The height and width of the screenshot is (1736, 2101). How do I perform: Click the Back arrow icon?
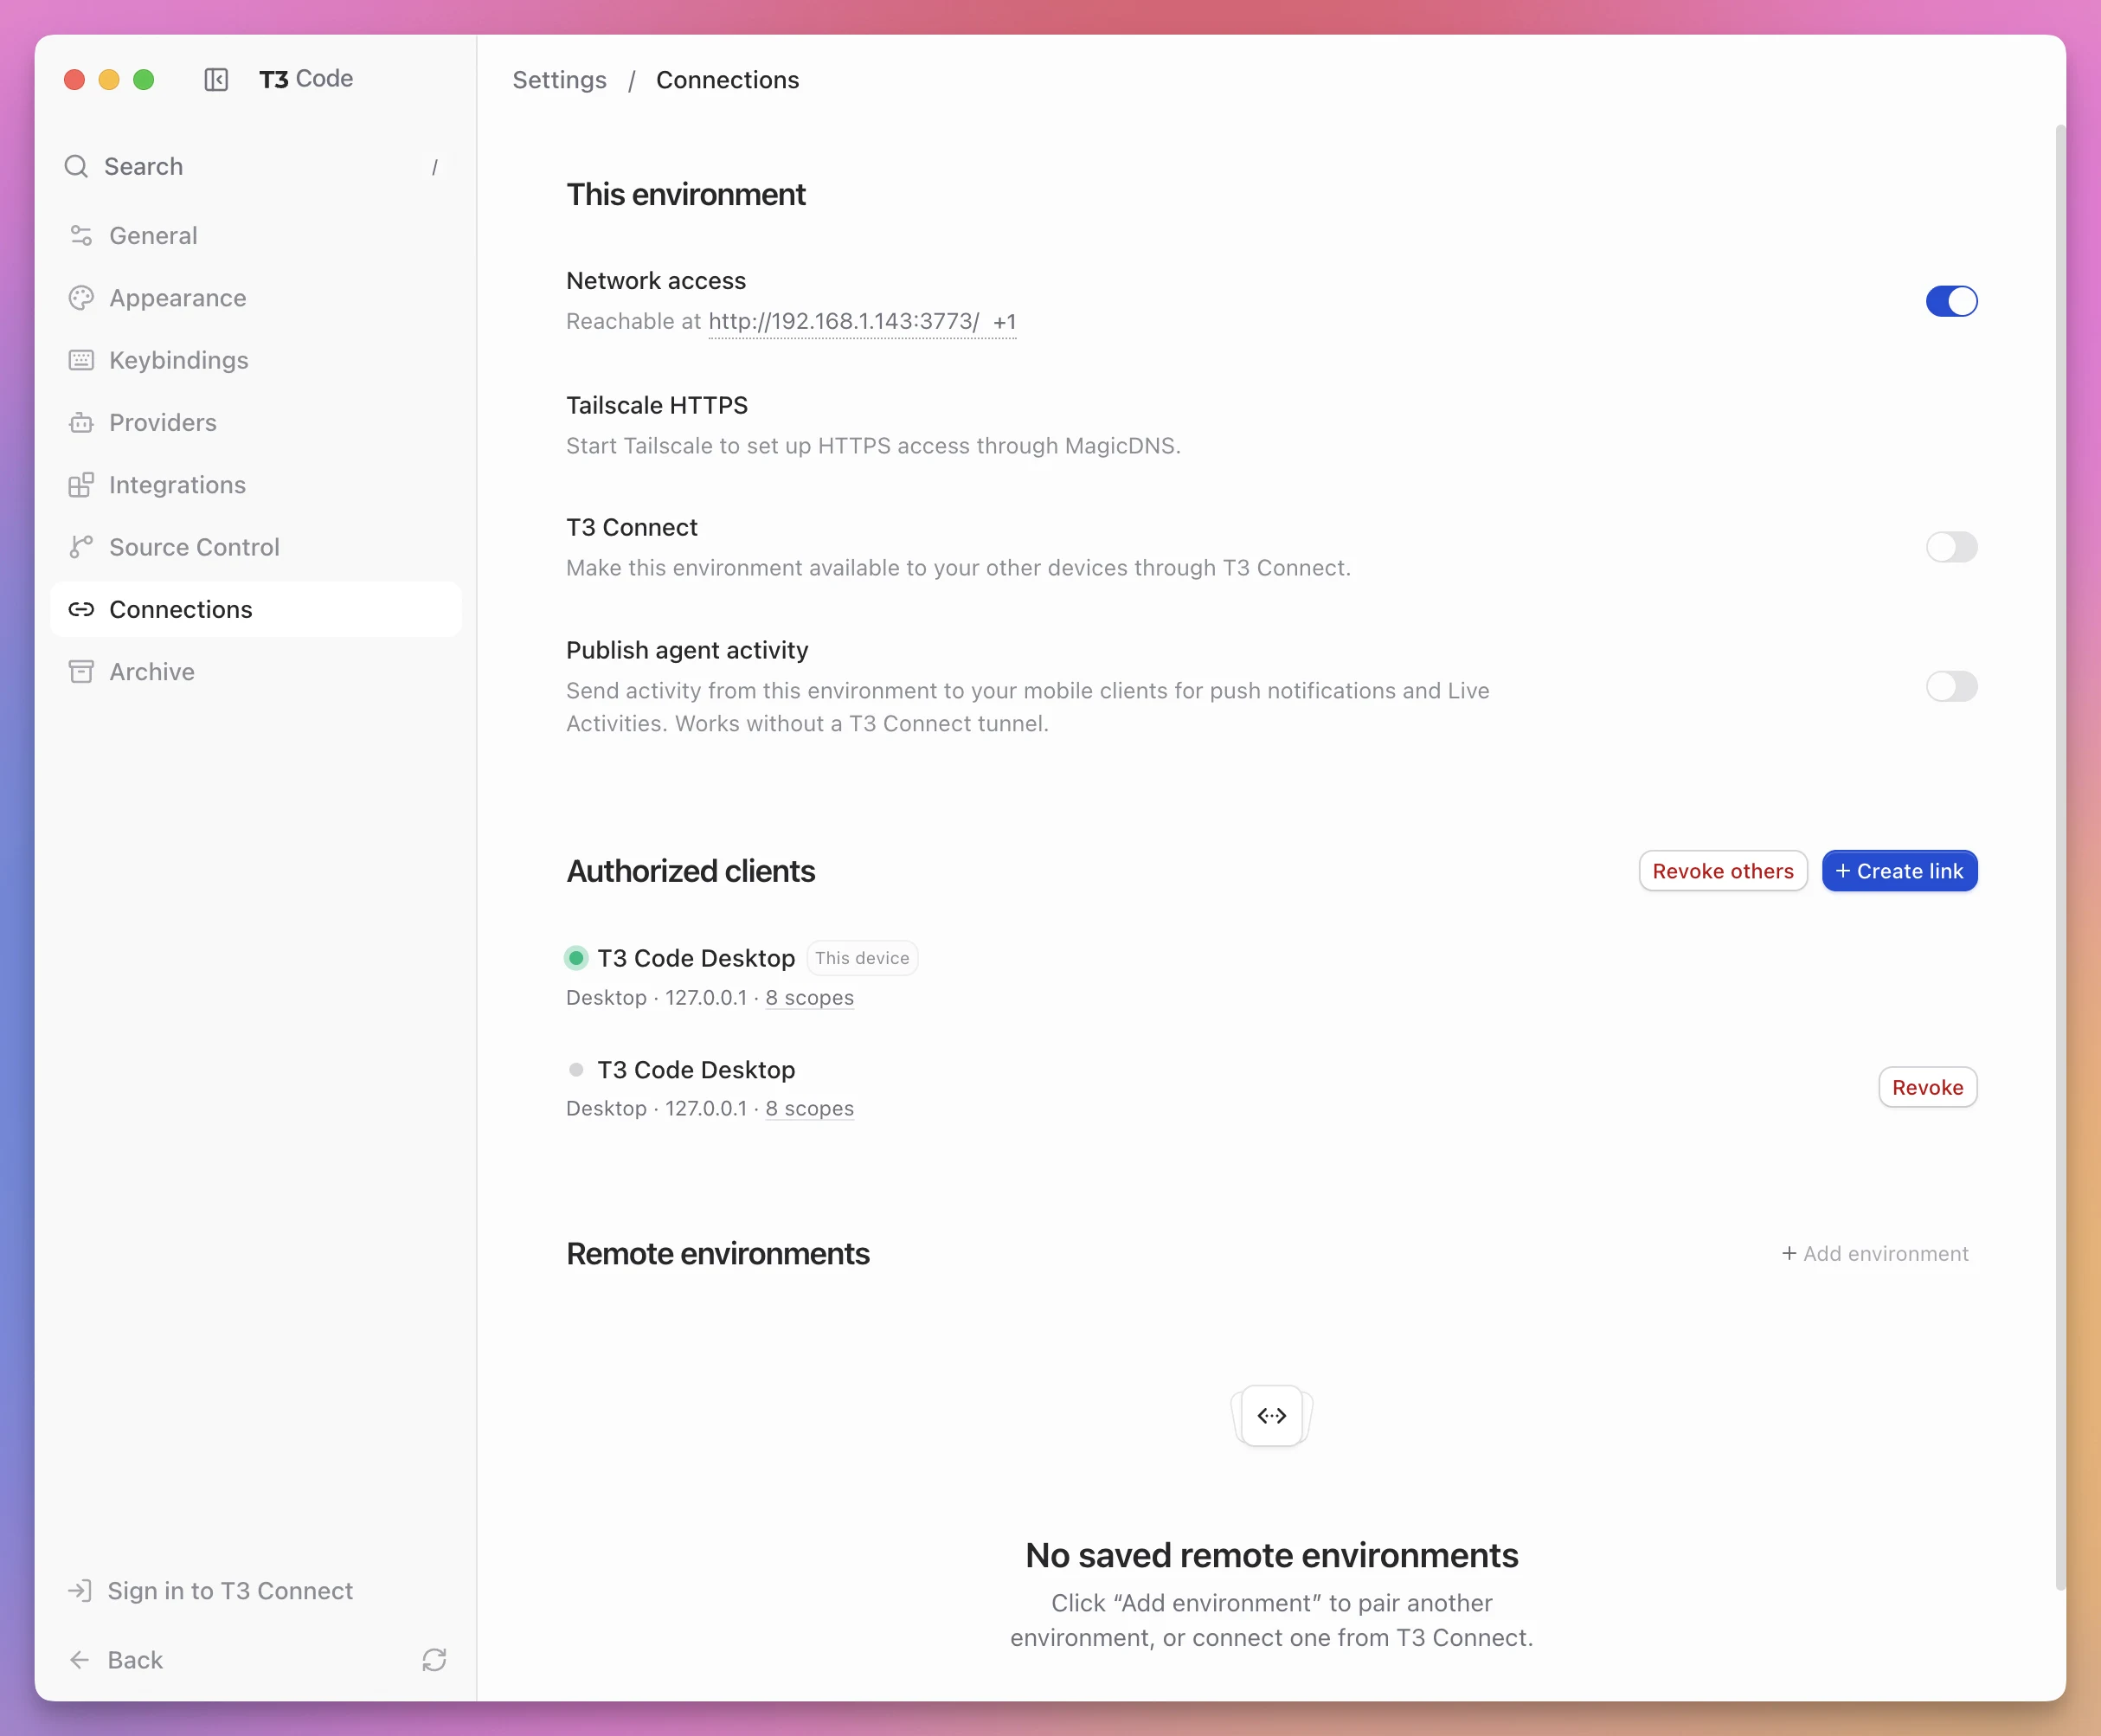[79, 1660]
